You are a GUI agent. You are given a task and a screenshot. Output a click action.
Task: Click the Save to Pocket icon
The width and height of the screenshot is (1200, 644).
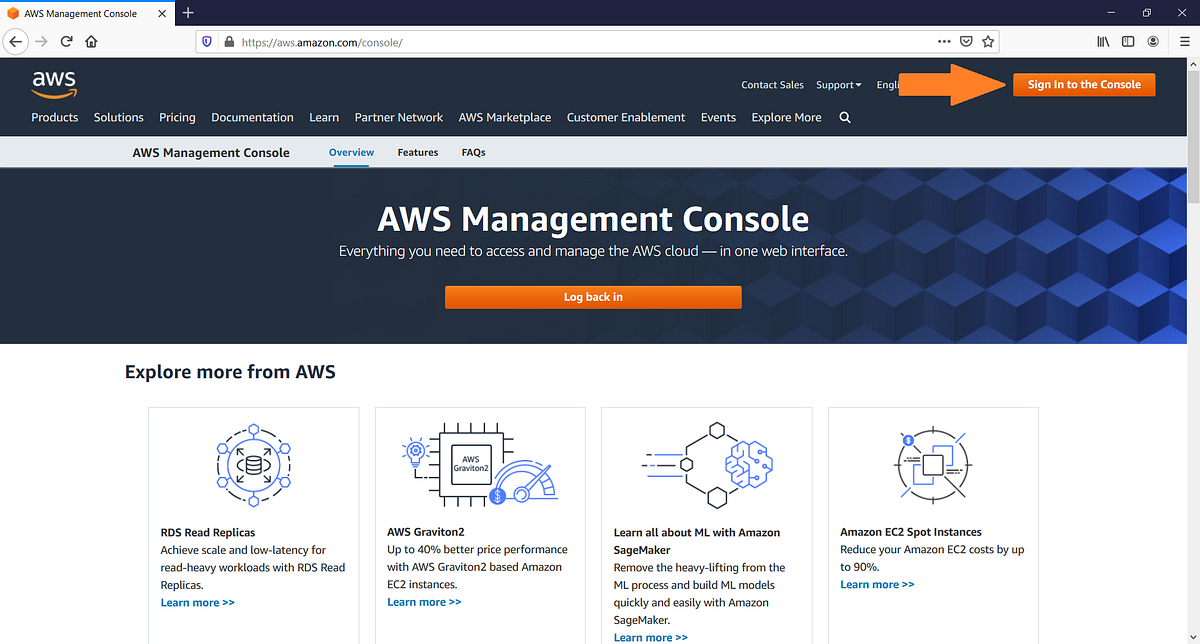click(x=966, y=42)
